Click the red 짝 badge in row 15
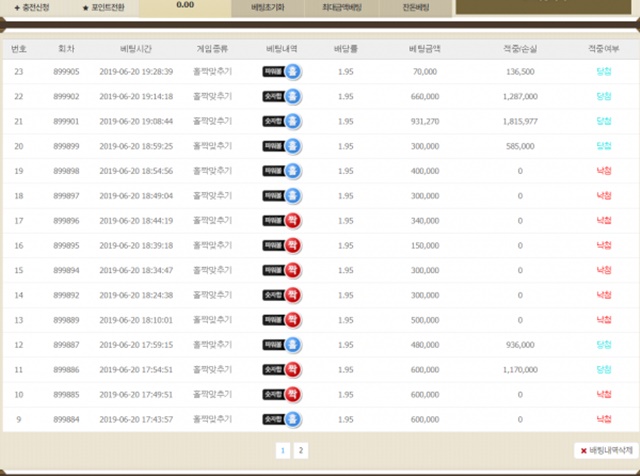Viewport: 640px width, 476px height. point(293,270)
